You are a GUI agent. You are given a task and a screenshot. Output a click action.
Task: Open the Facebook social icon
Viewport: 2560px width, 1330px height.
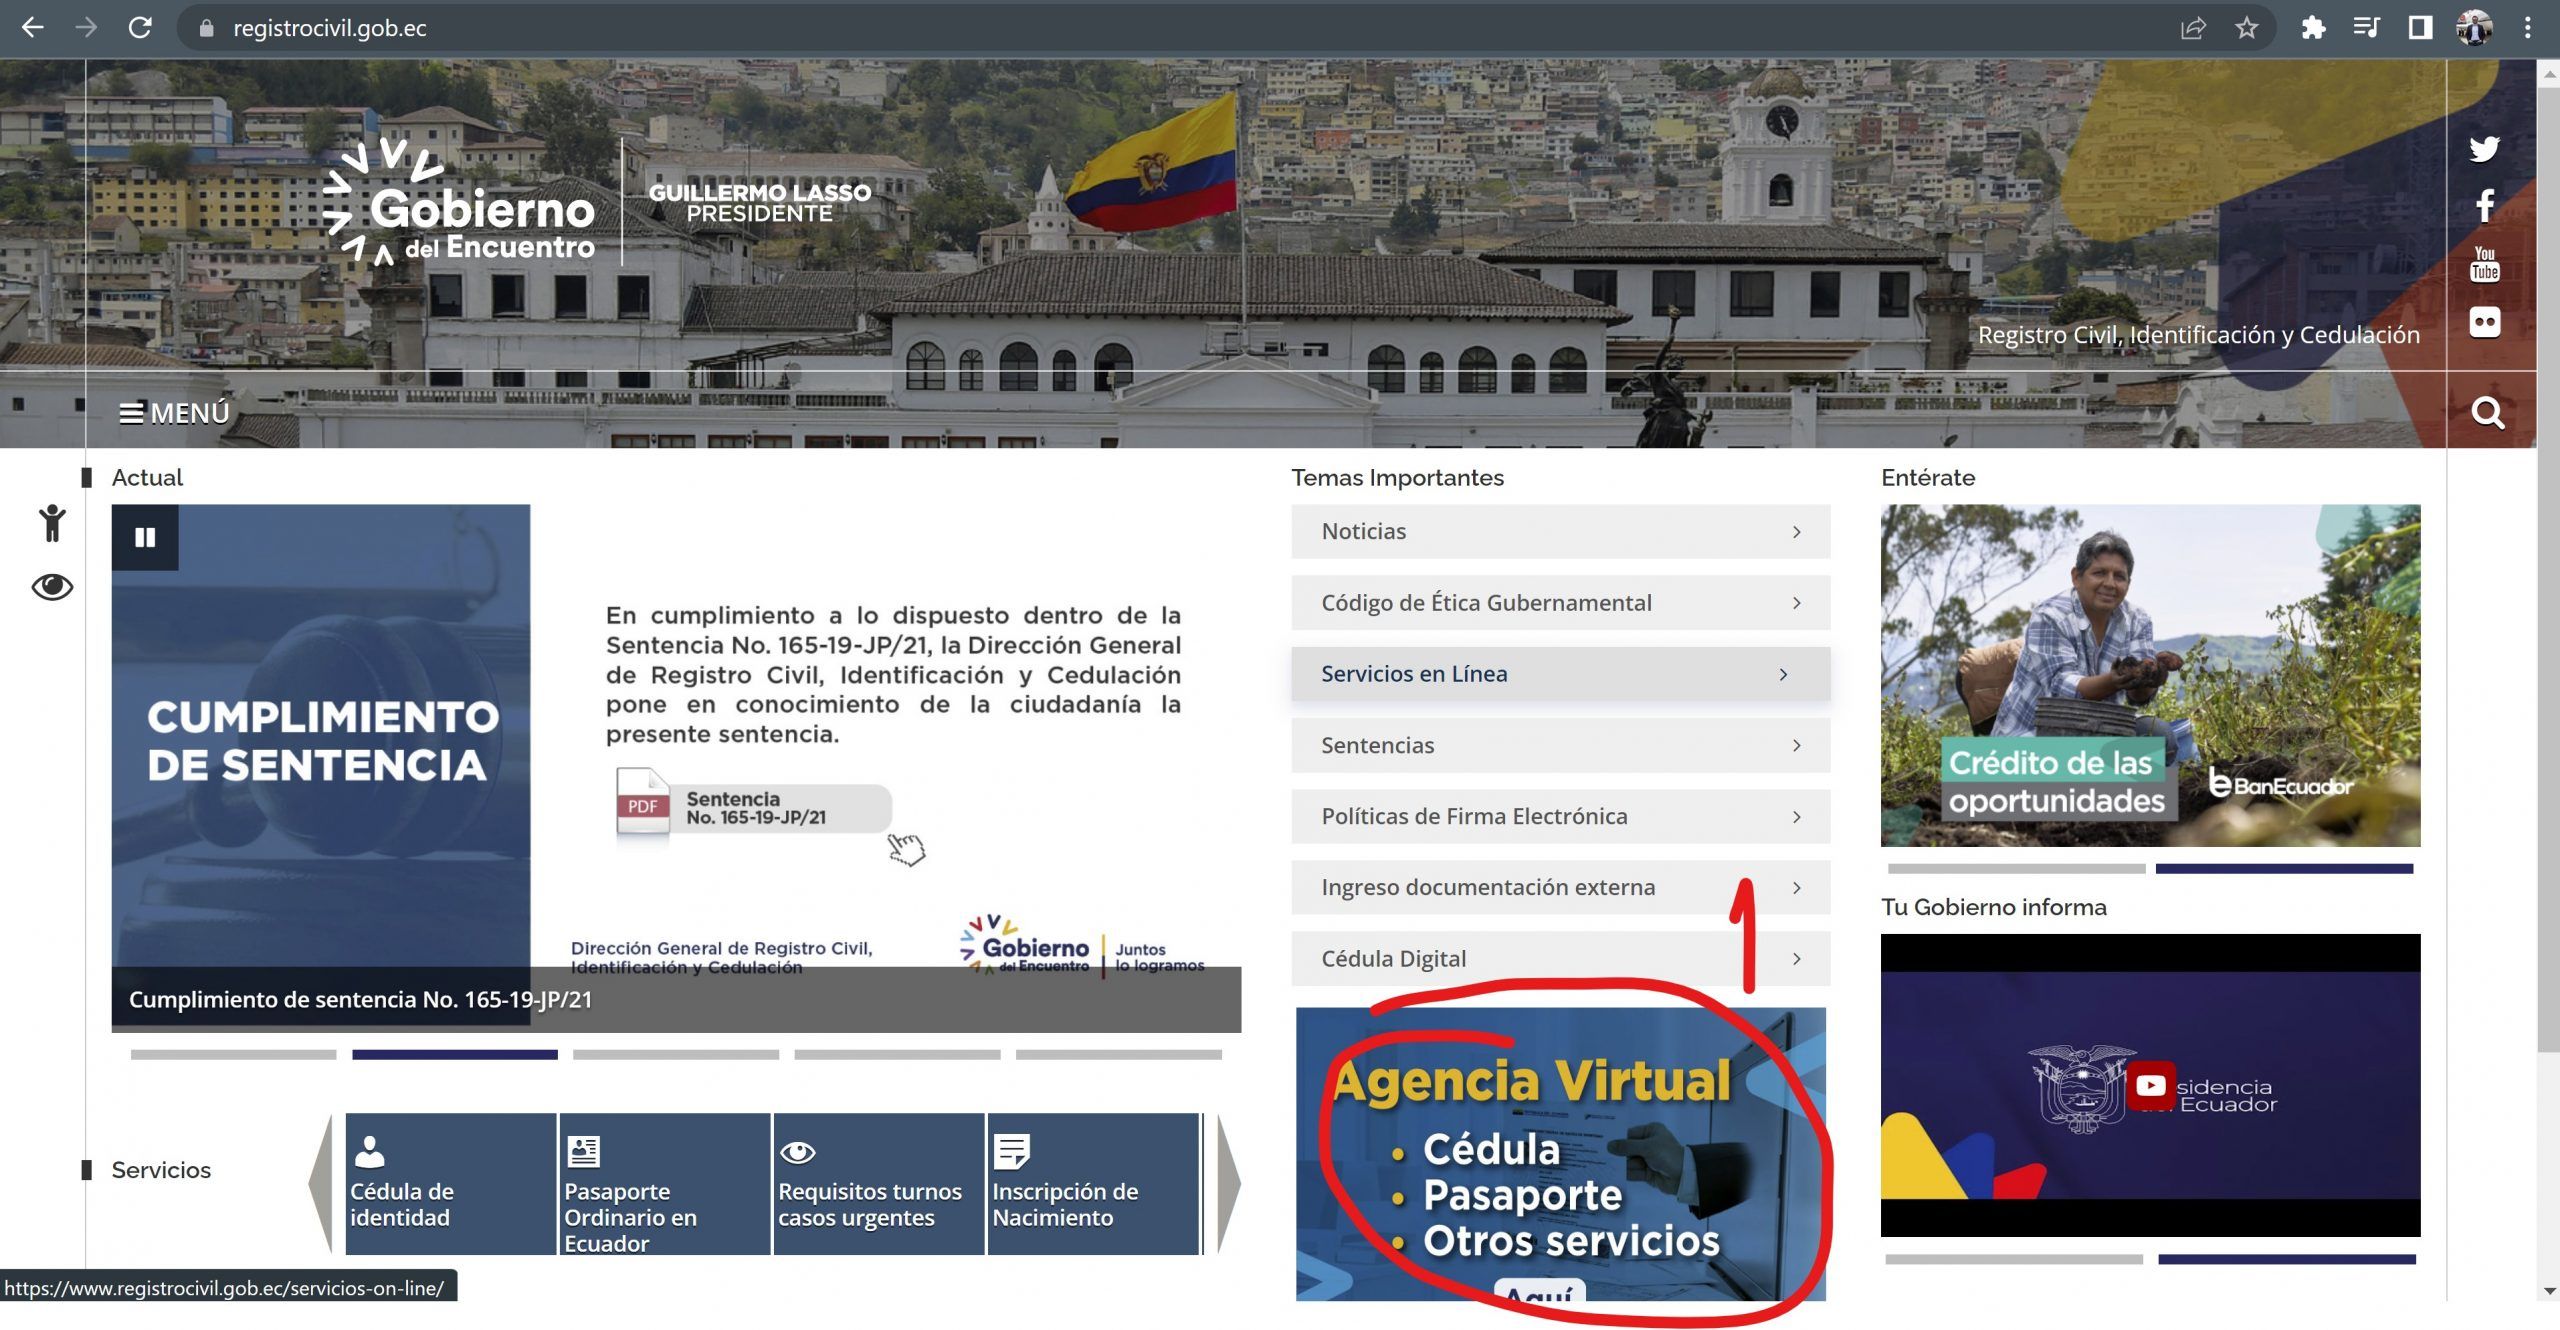point(2484,206)
